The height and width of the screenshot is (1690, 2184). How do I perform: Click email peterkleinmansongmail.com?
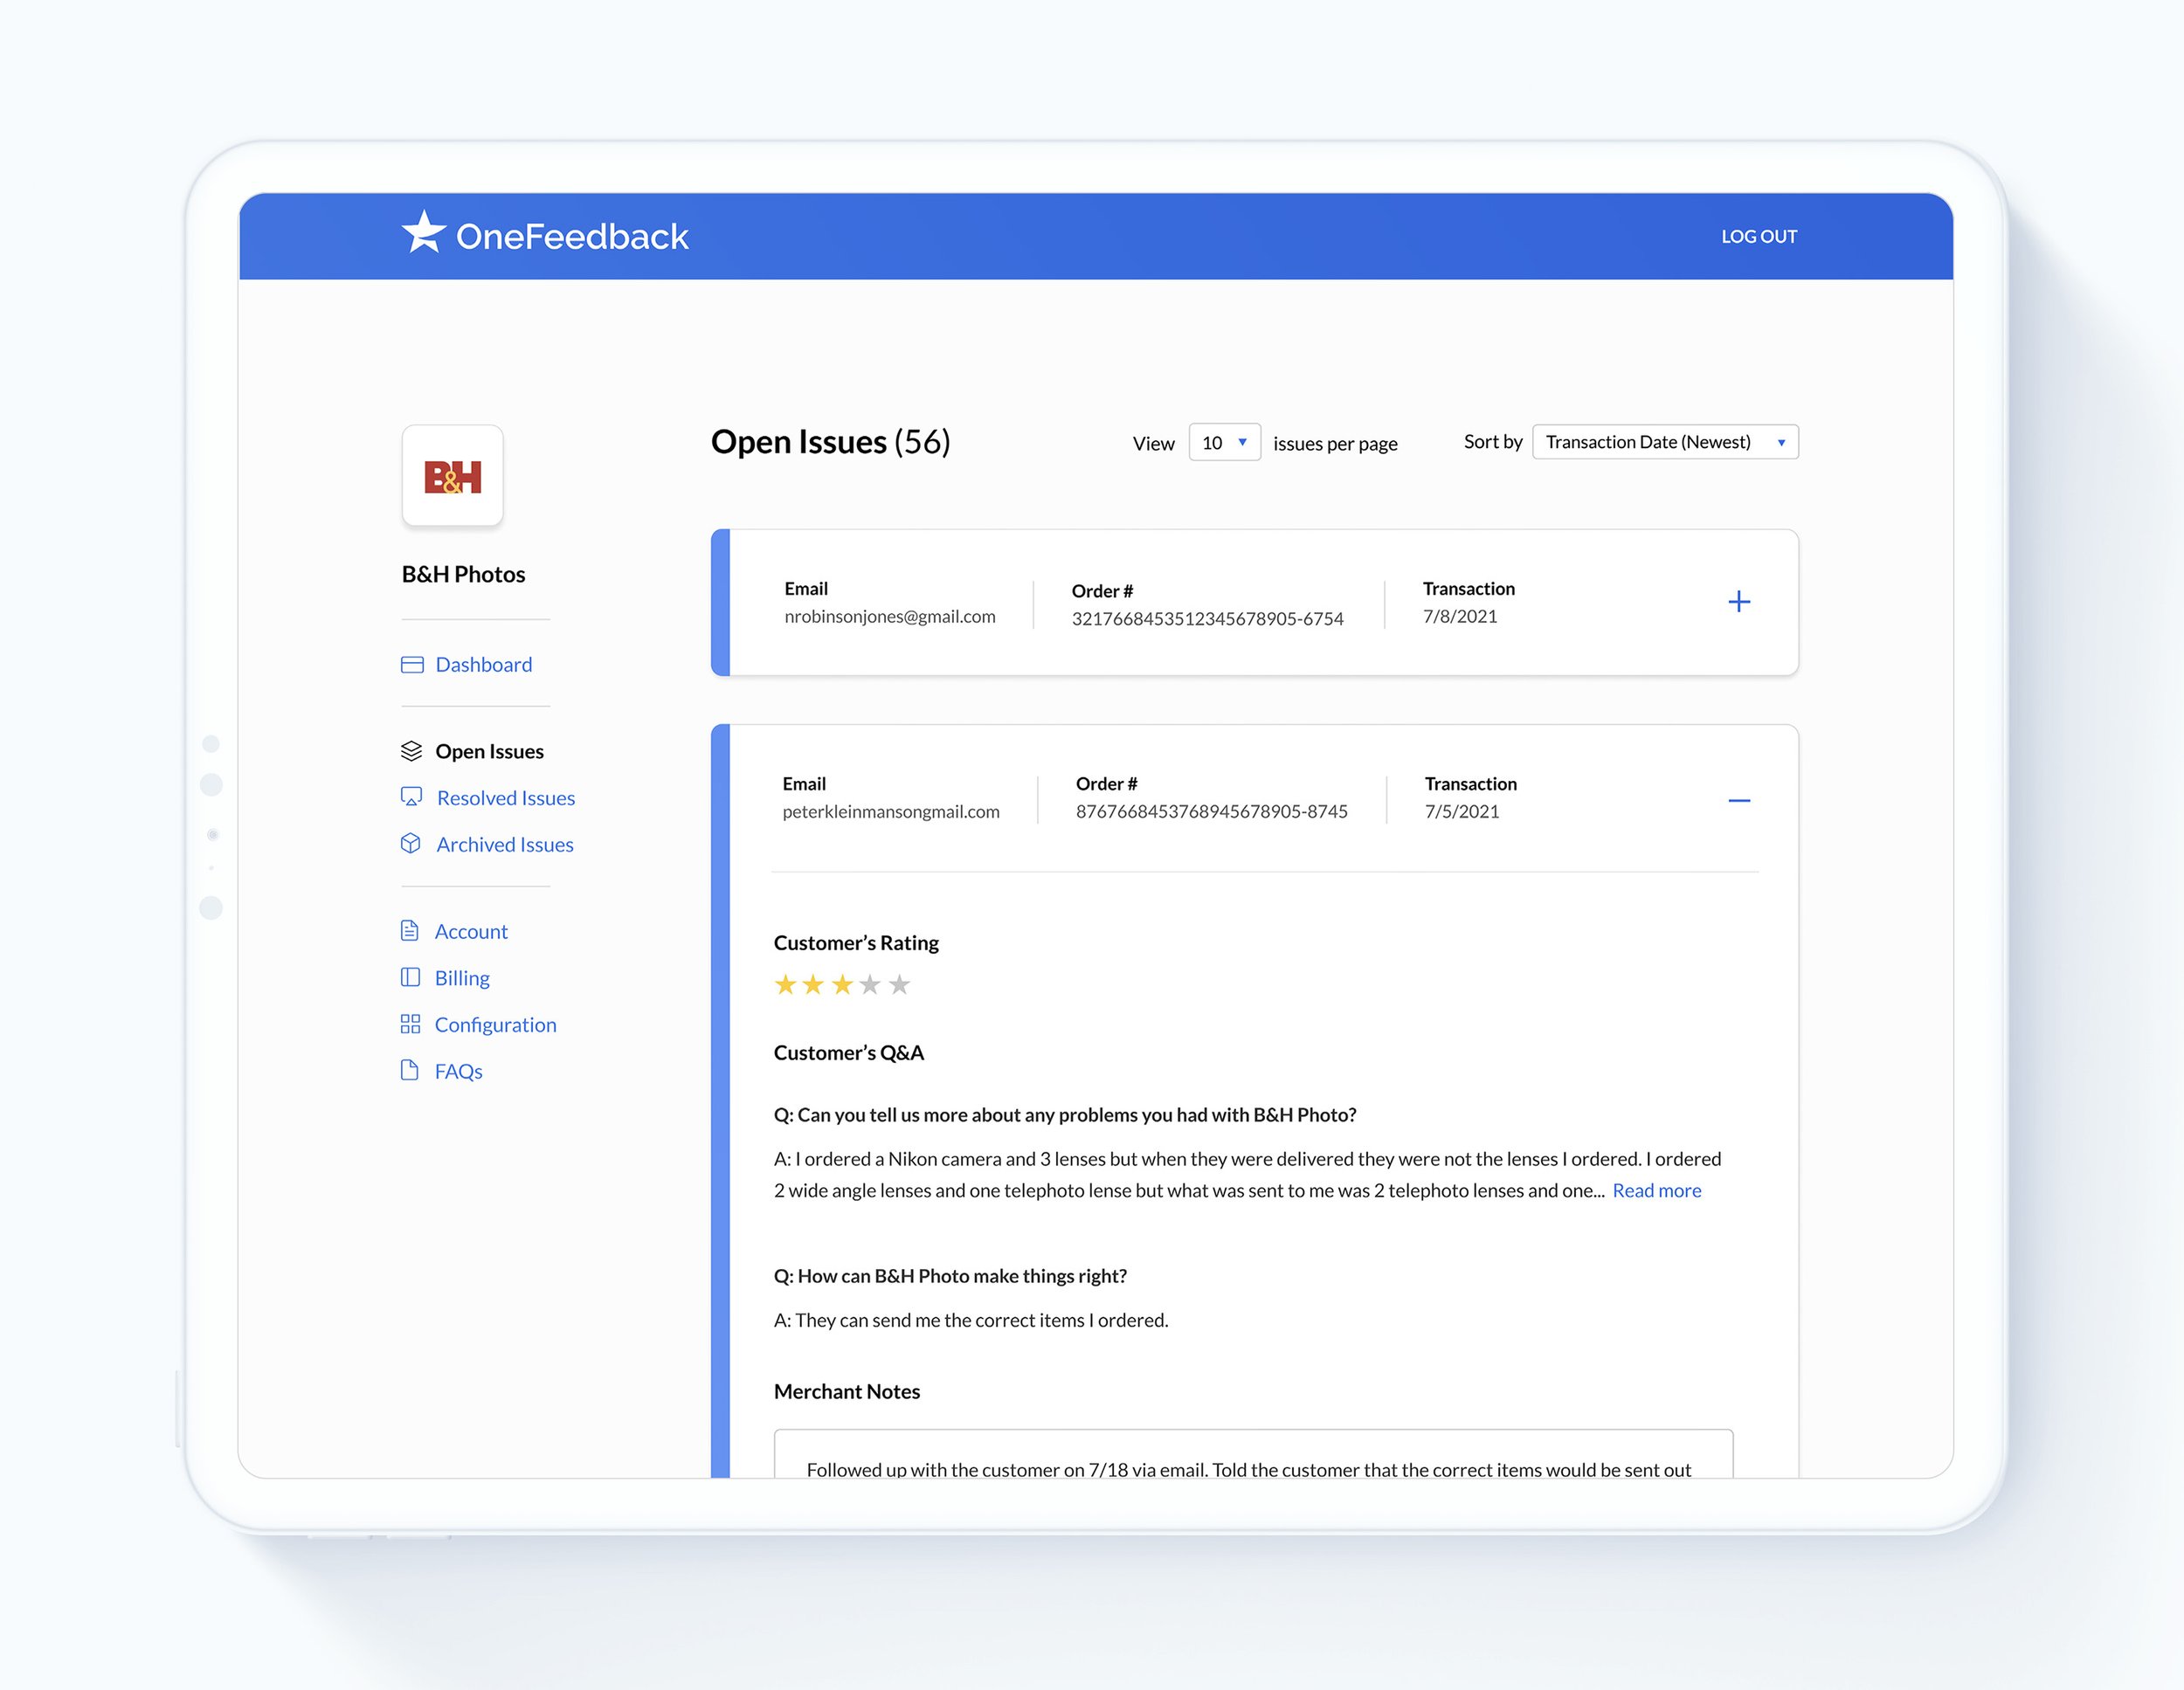(x=891, y=812)
